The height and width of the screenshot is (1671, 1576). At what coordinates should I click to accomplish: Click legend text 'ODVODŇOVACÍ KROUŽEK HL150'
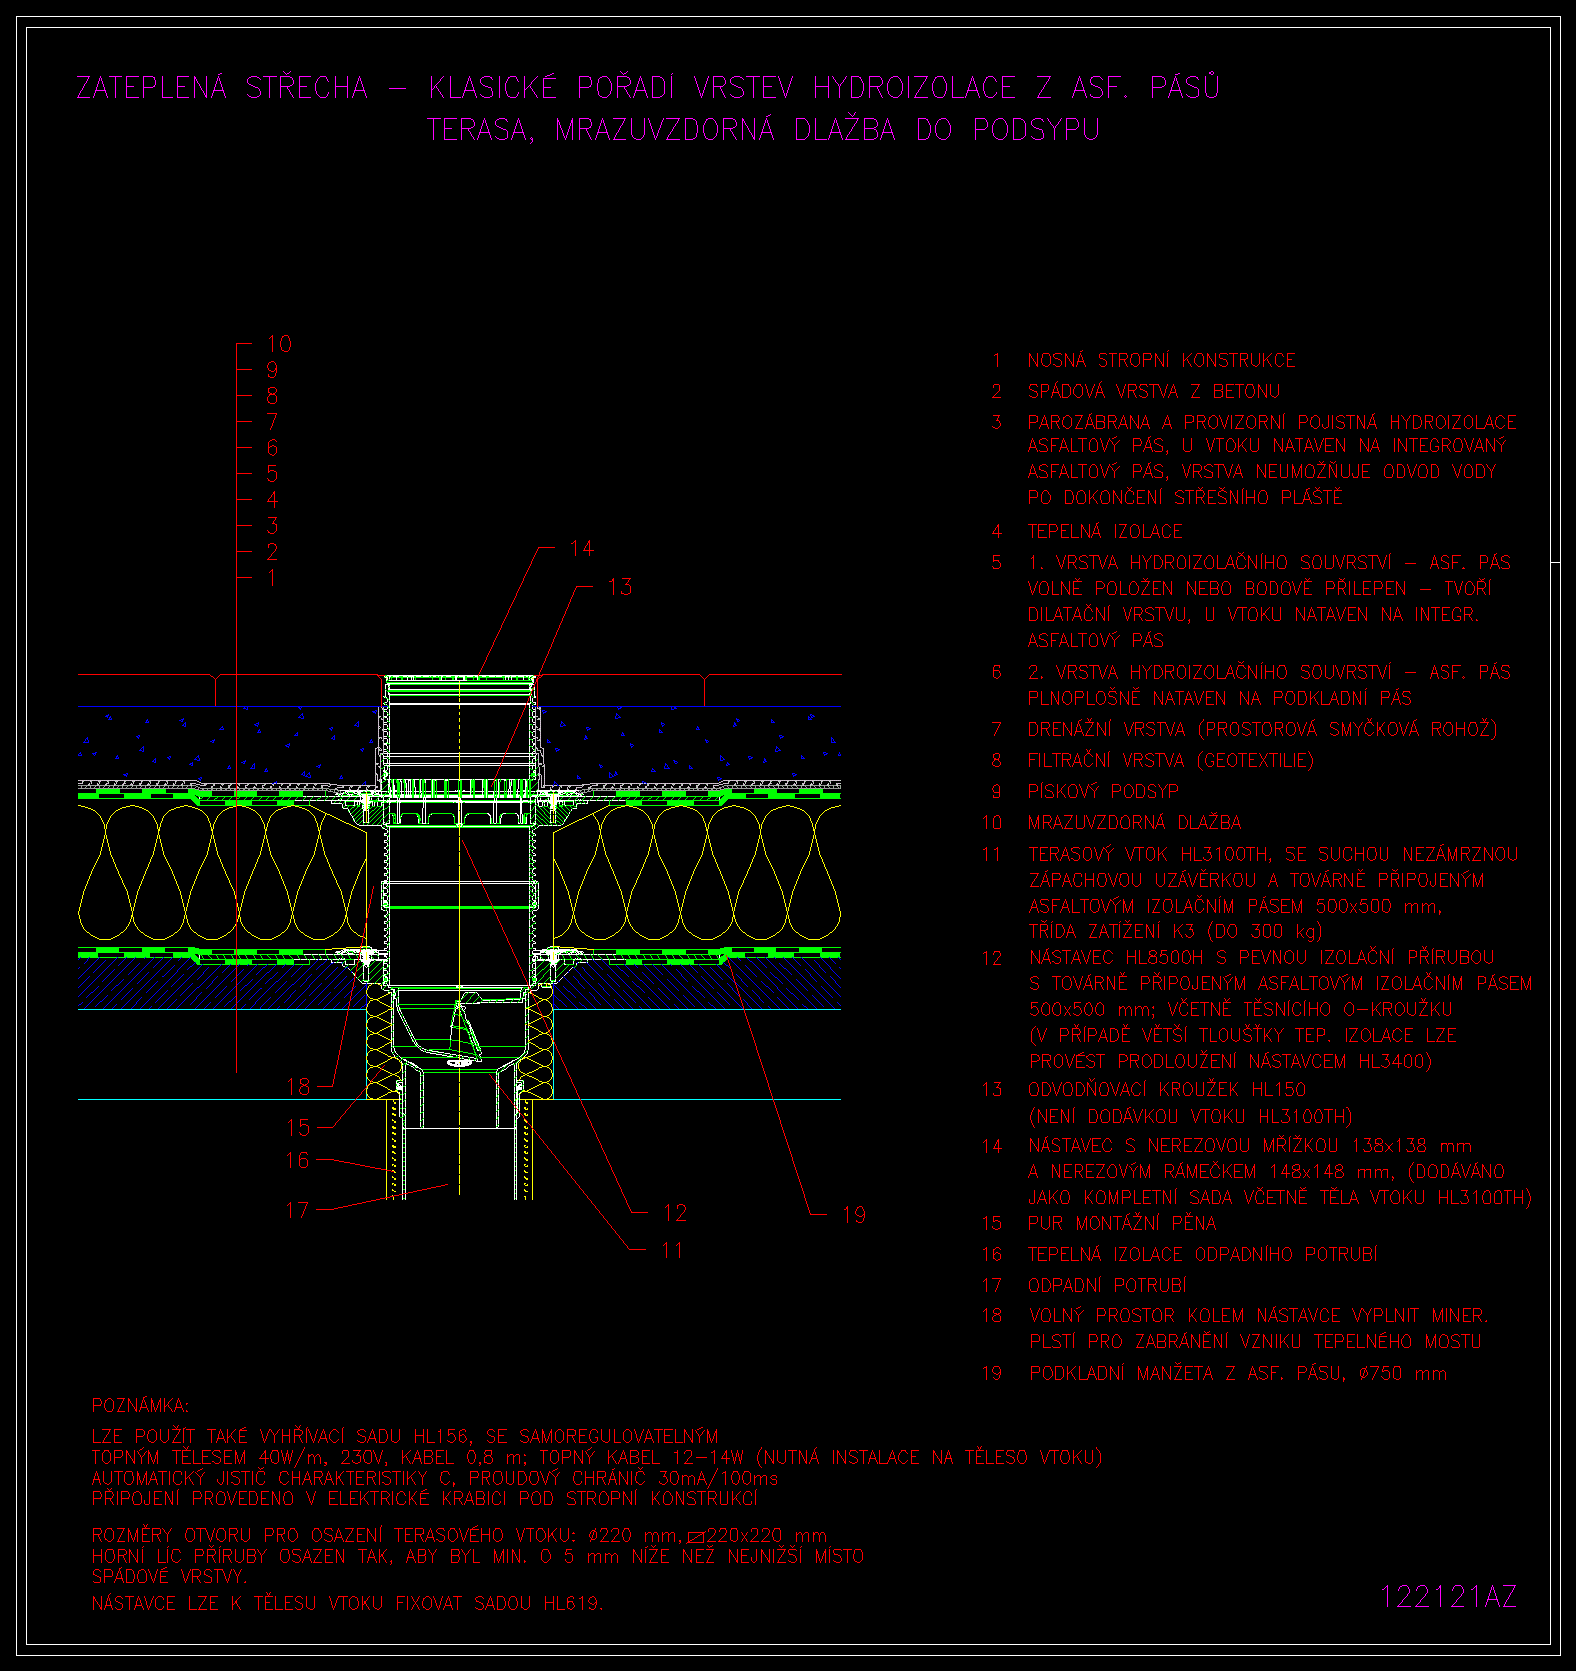coord(1167,1089)
